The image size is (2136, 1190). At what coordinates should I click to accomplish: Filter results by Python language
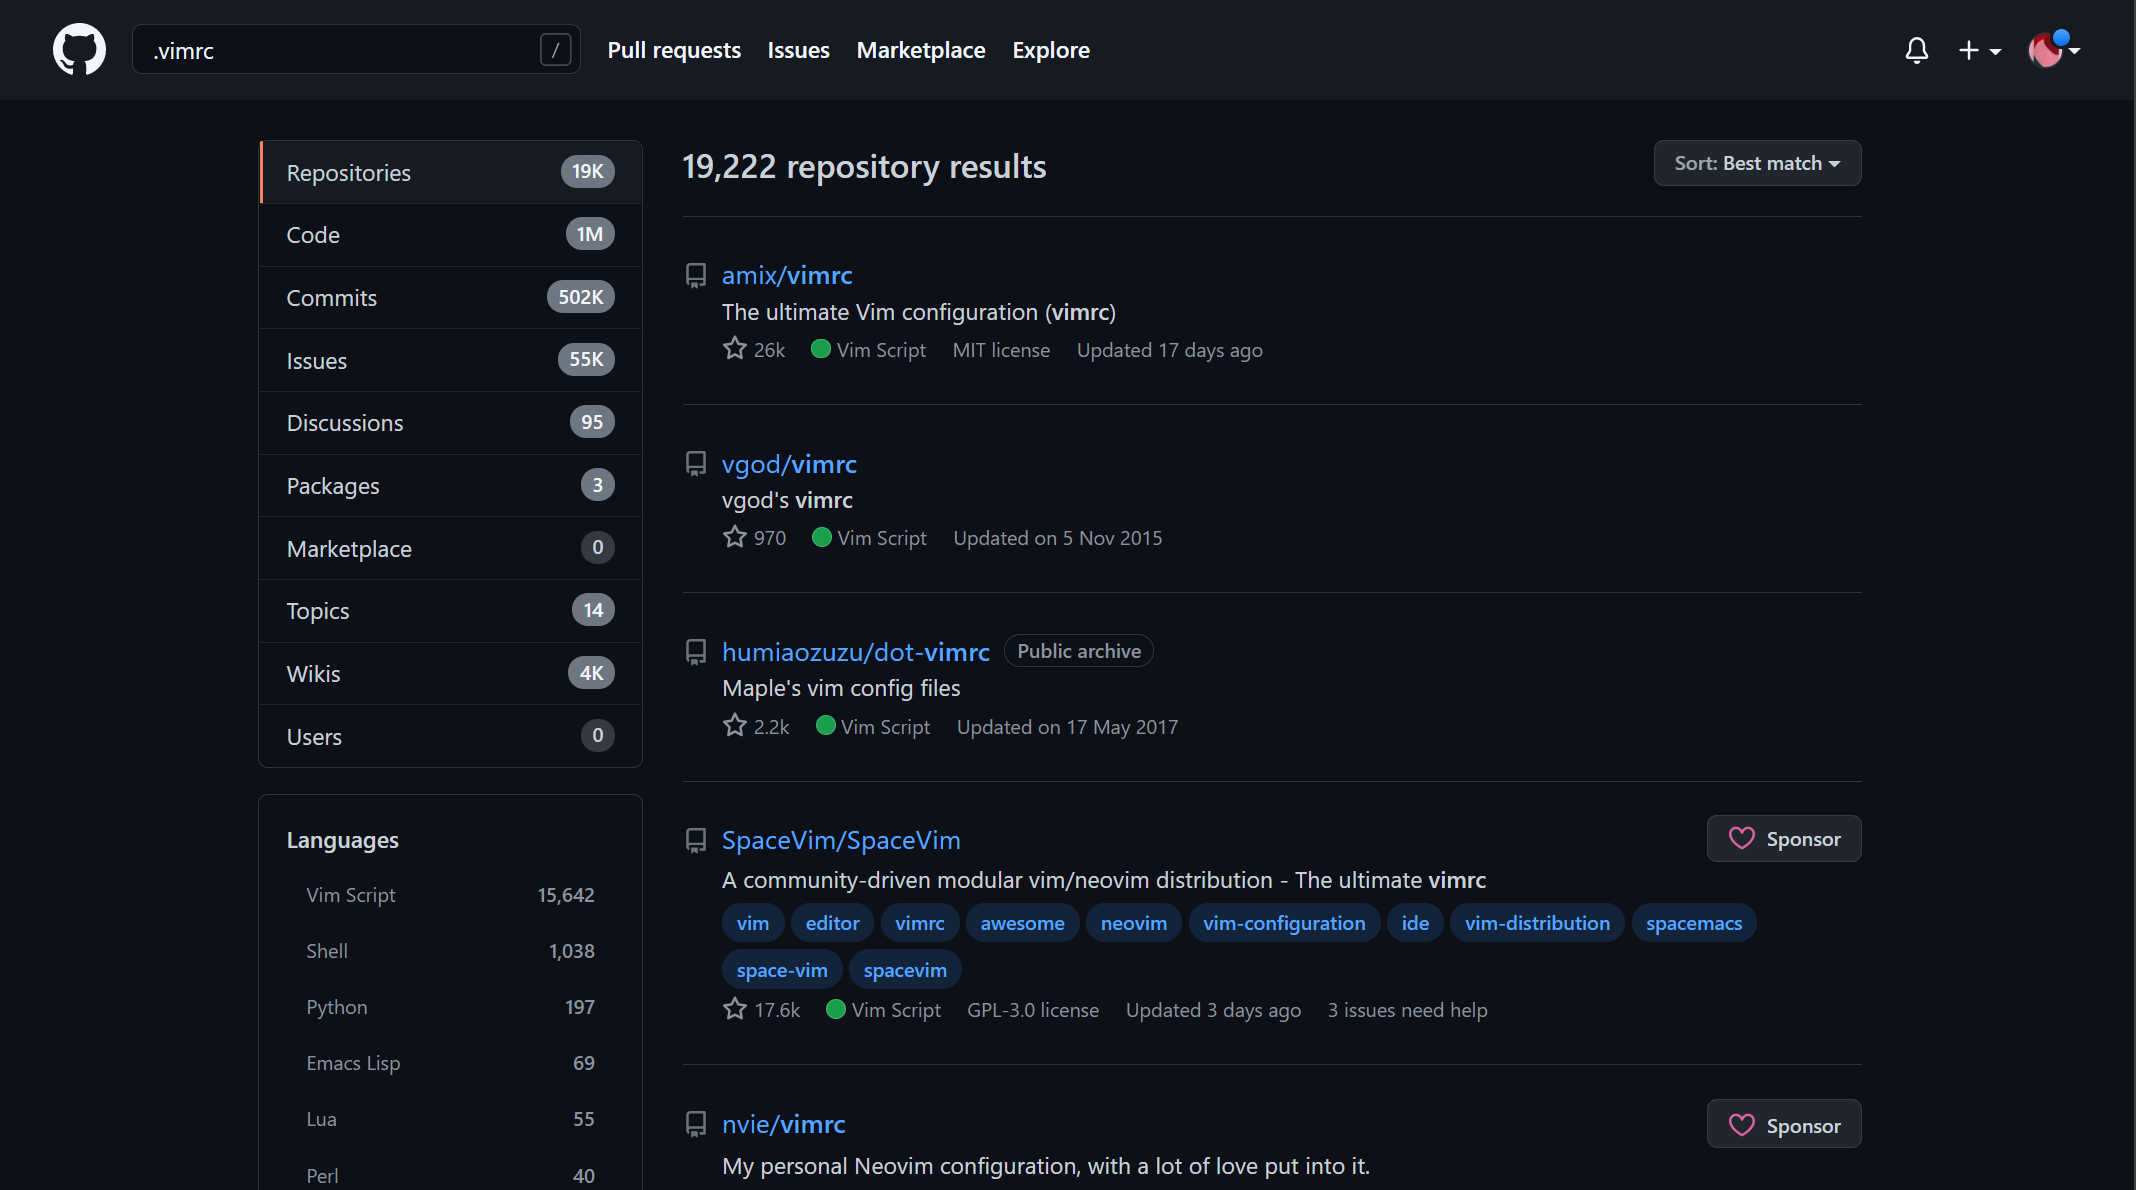[x=337, y=1007]
